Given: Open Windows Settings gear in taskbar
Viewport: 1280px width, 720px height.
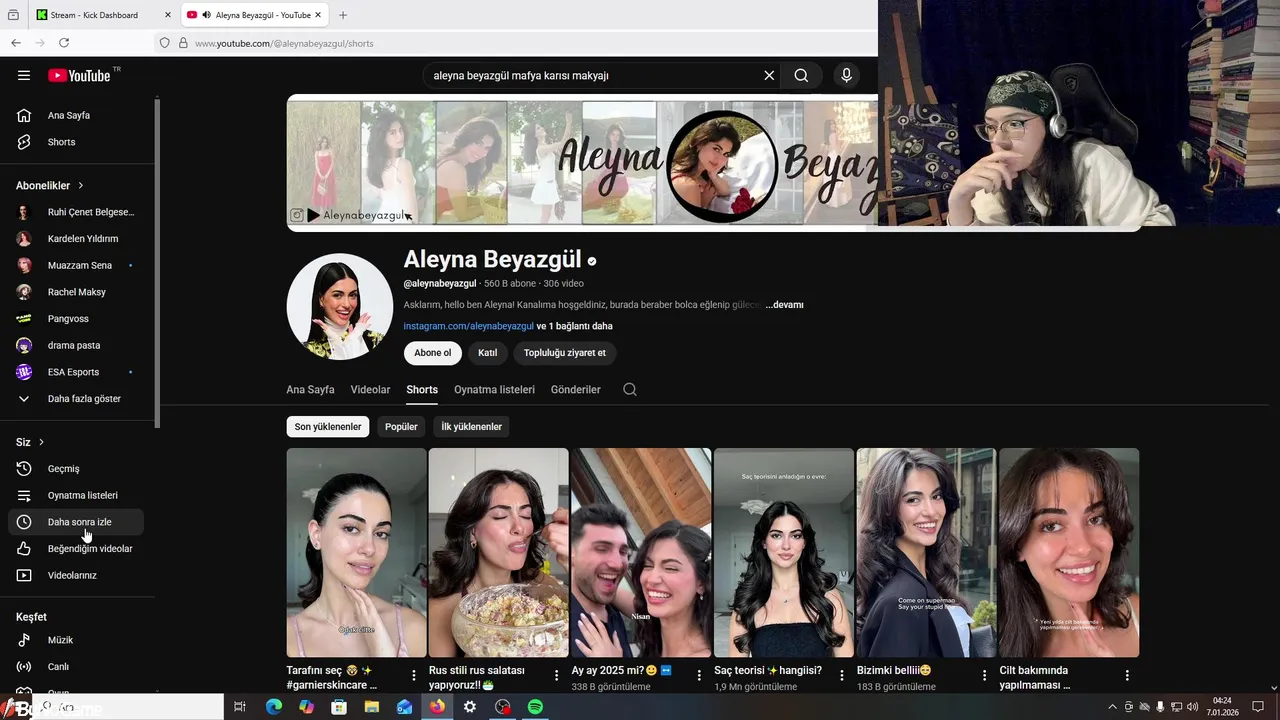Looking at the screenshot, I should point(470,707).
